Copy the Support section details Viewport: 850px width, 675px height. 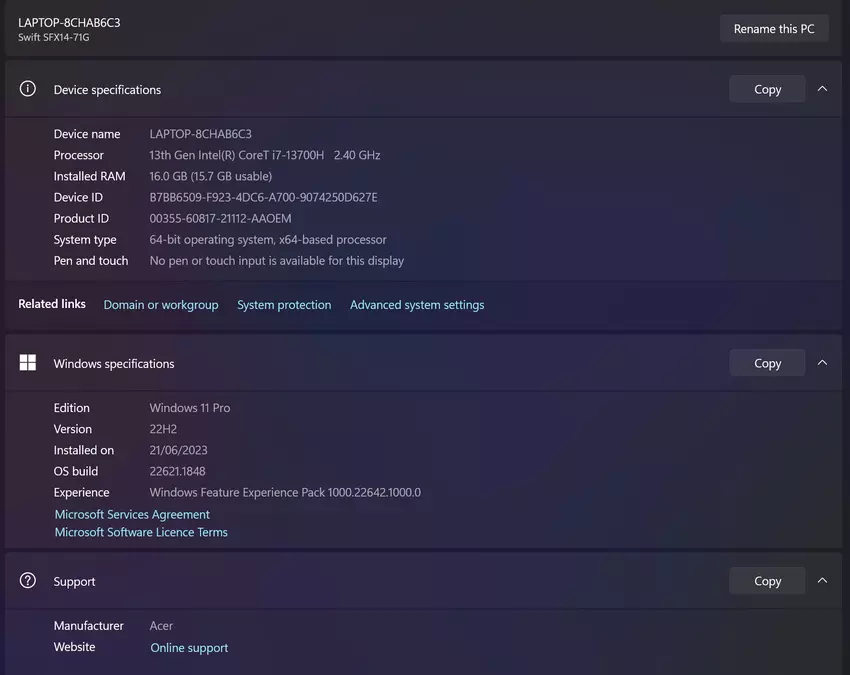click(x=767, y=581)
